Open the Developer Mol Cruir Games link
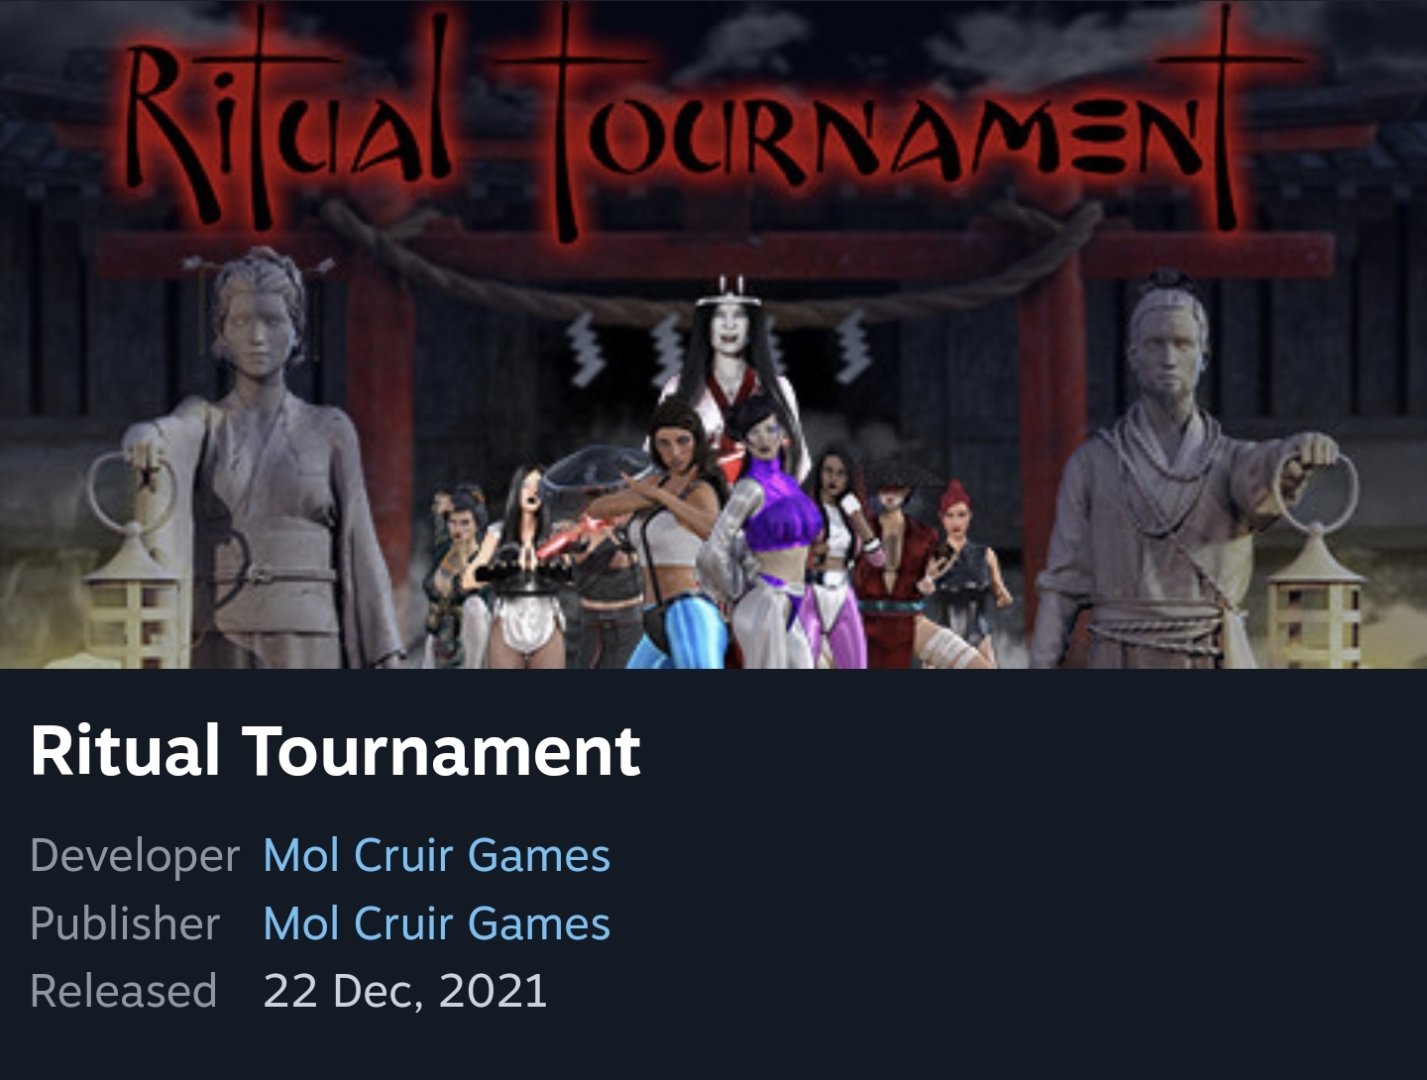This screenshot has width=1427, height=1080. click(x=436, y=856)
